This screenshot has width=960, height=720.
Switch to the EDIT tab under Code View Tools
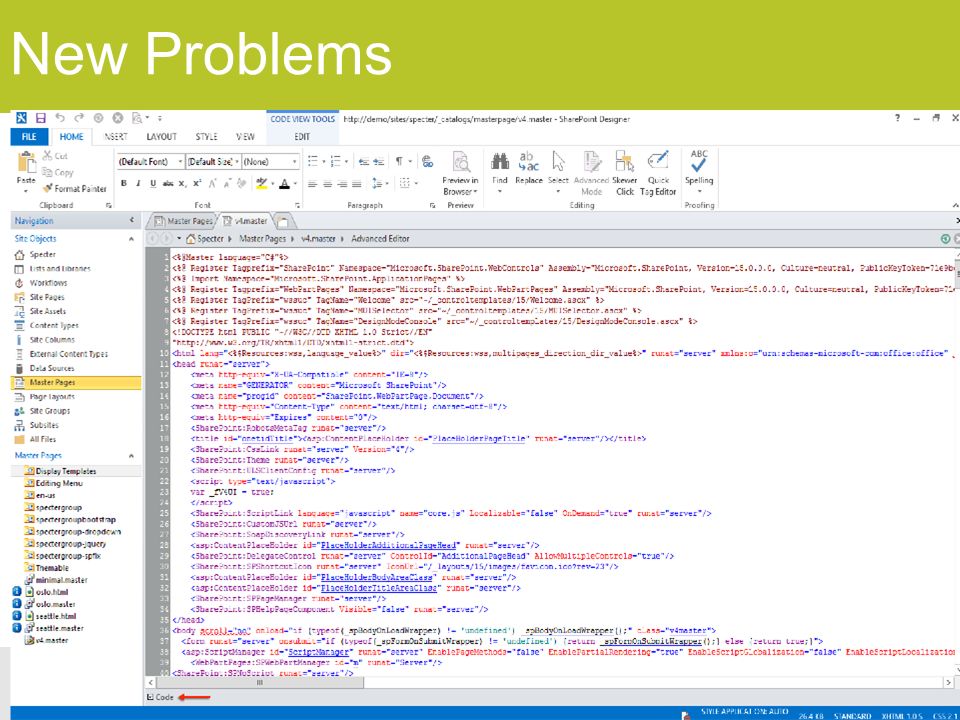click(x=302, y=137)
